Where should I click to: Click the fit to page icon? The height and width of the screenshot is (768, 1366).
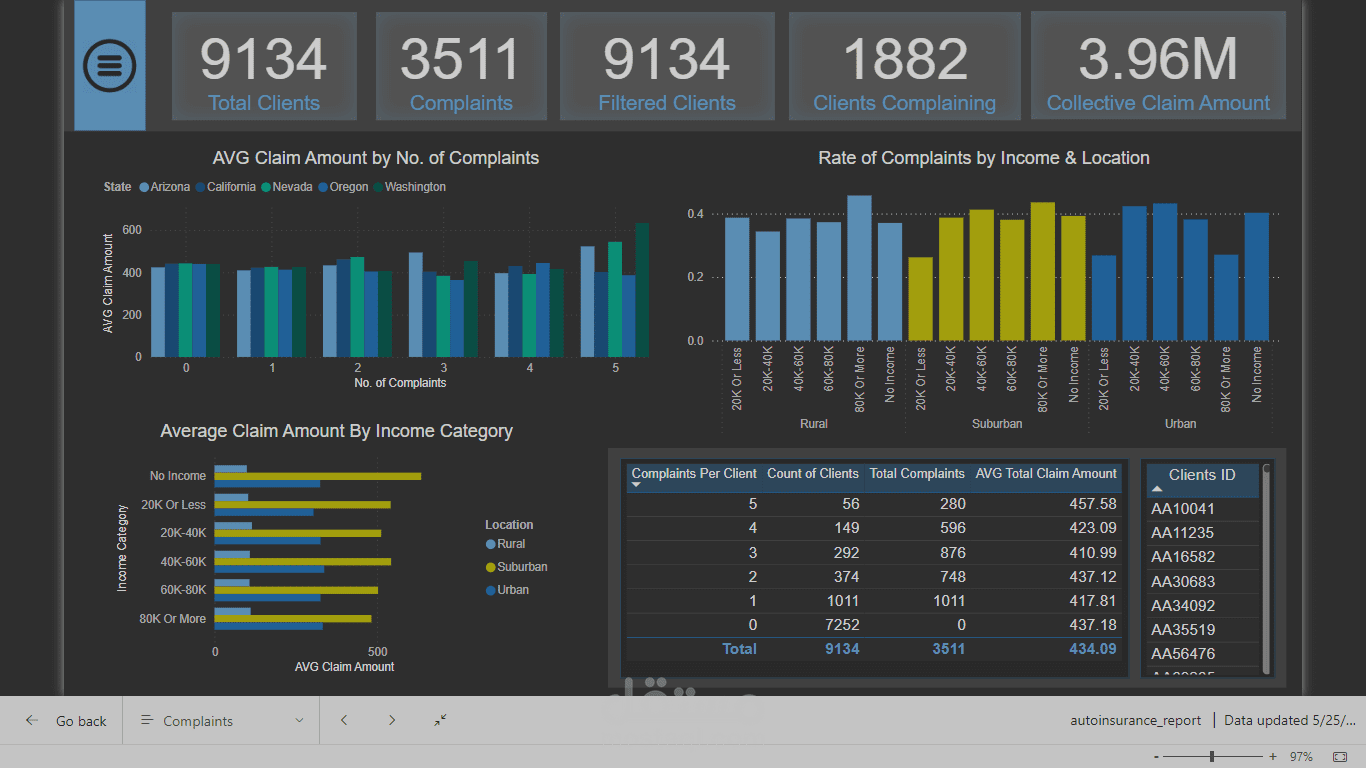pos(1340,757)
